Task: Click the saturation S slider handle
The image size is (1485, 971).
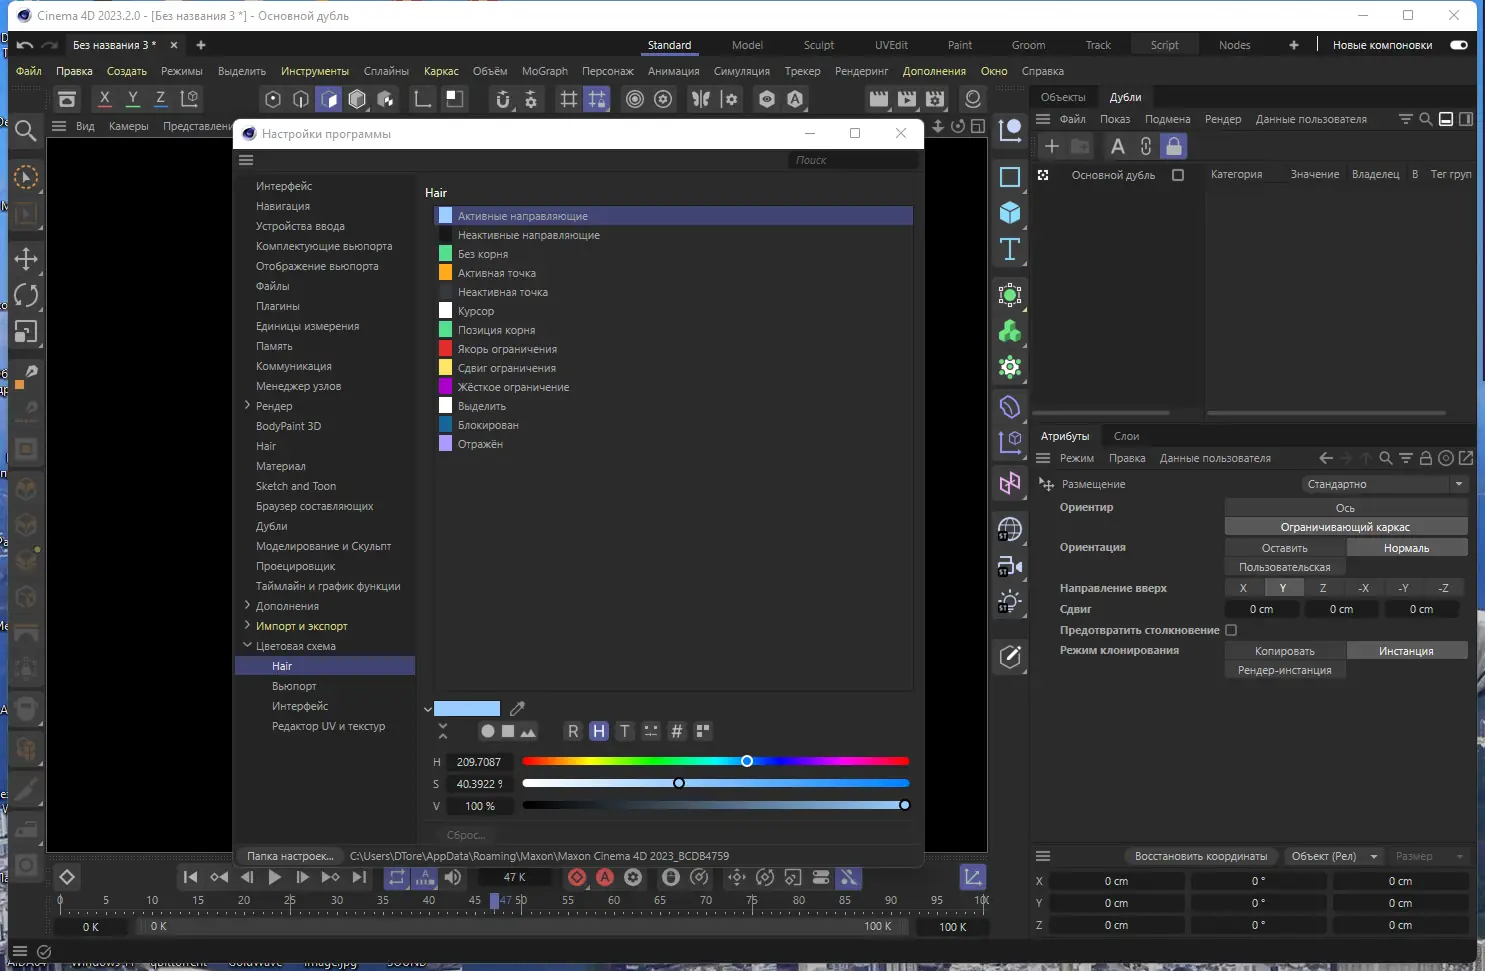Action: point(679,783)
